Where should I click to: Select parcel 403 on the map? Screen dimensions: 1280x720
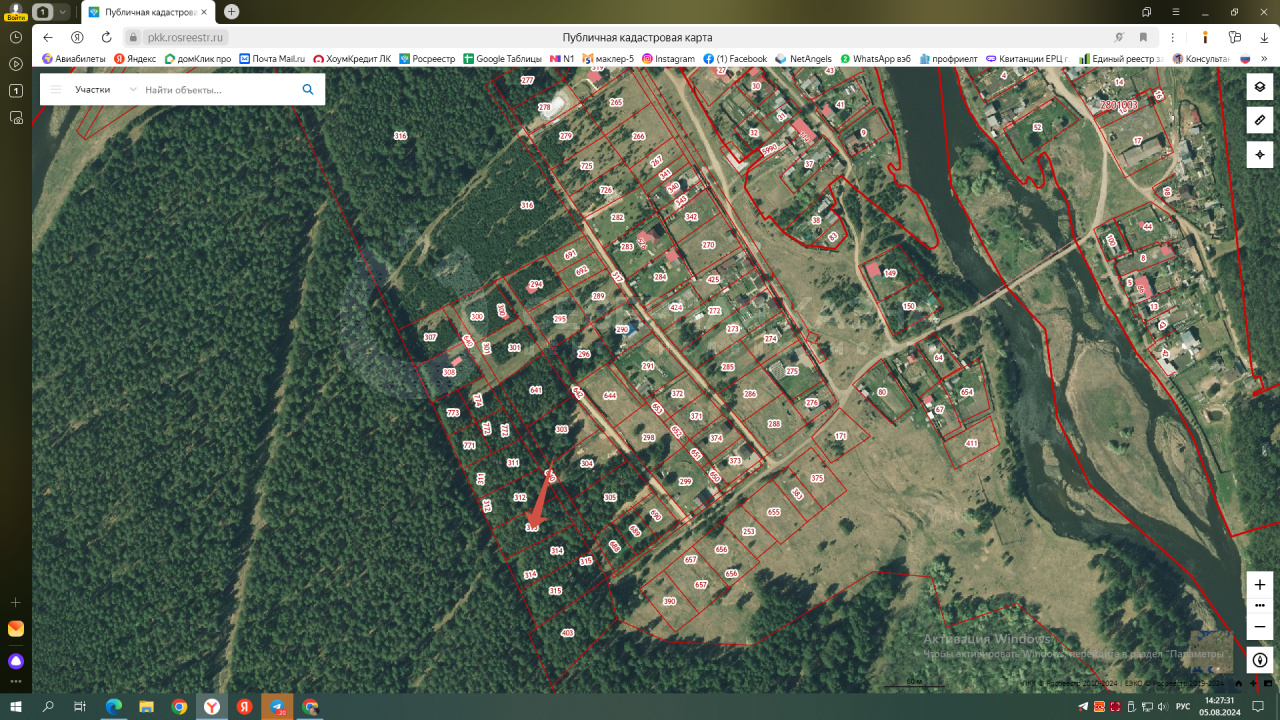[x=568, y=633]
